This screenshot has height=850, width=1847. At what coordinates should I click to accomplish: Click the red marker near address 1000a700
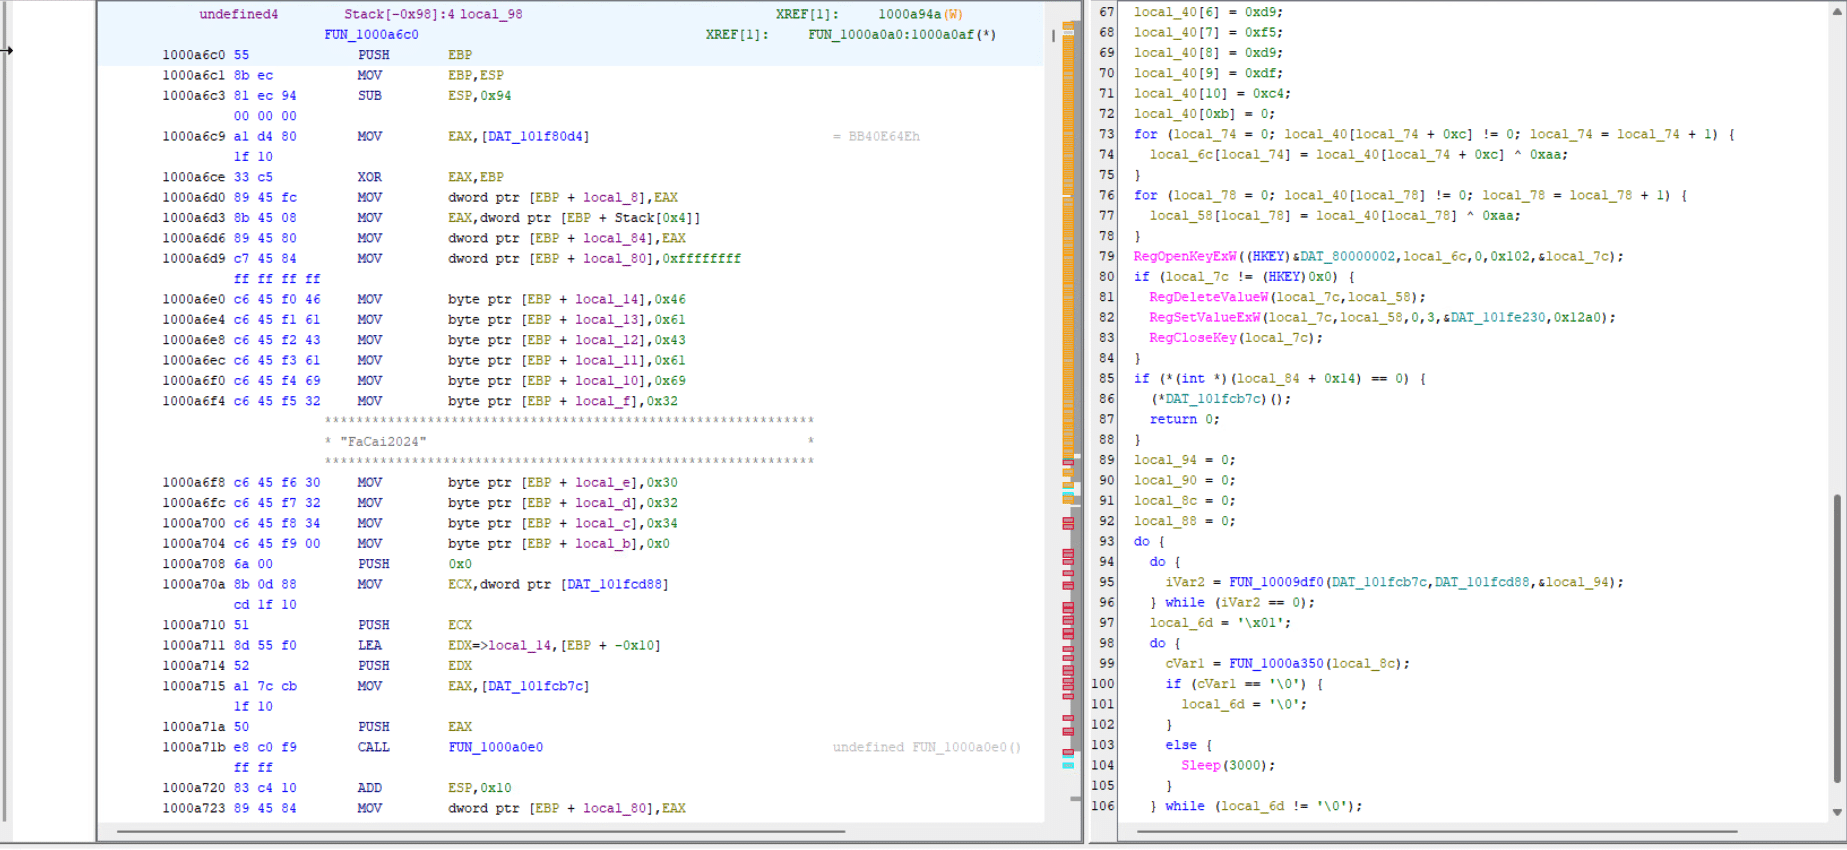[1068, 523]
